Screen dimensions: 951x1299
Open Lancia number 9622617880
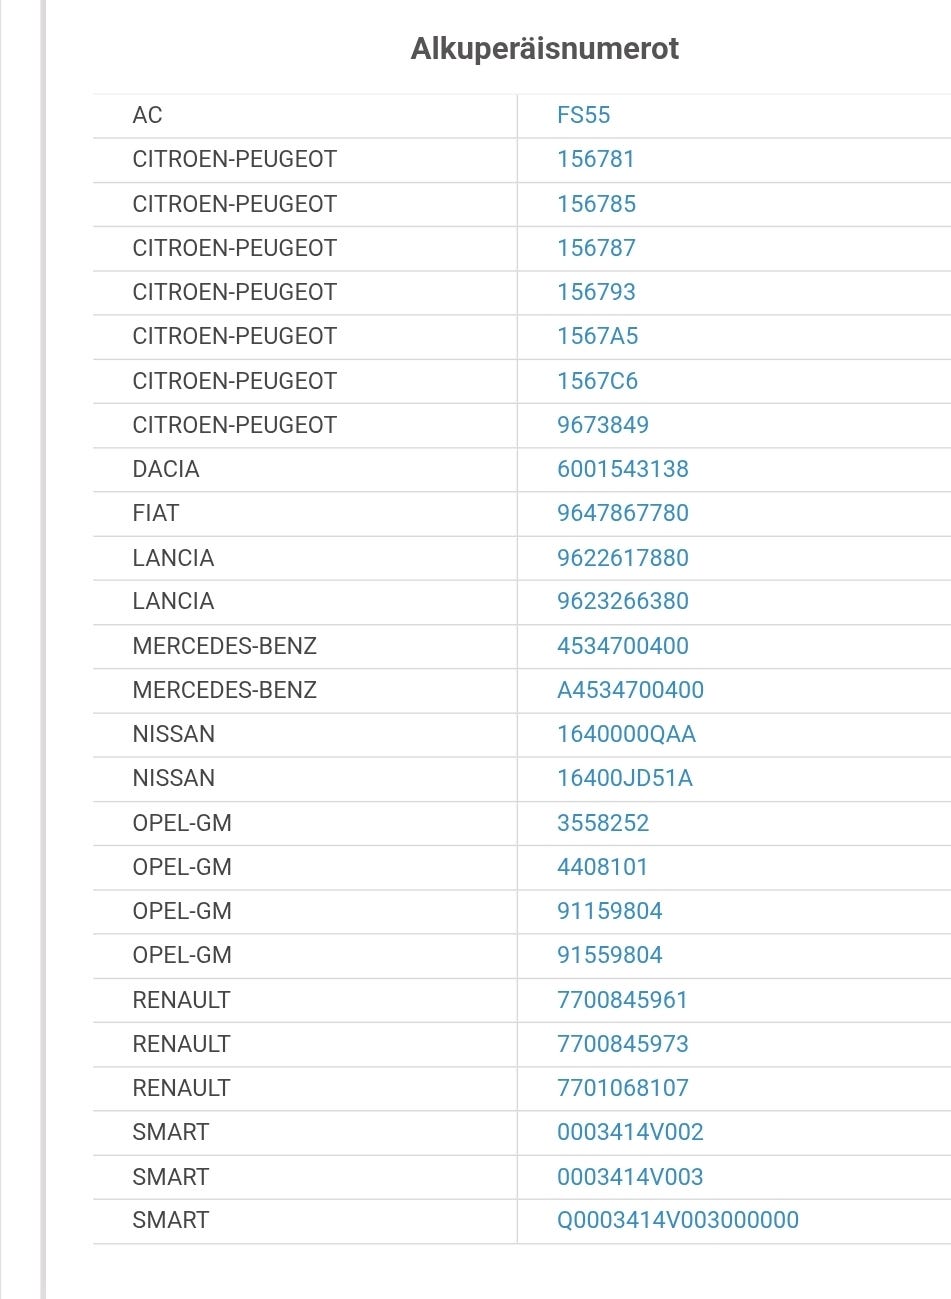click(x=623, y=558)
